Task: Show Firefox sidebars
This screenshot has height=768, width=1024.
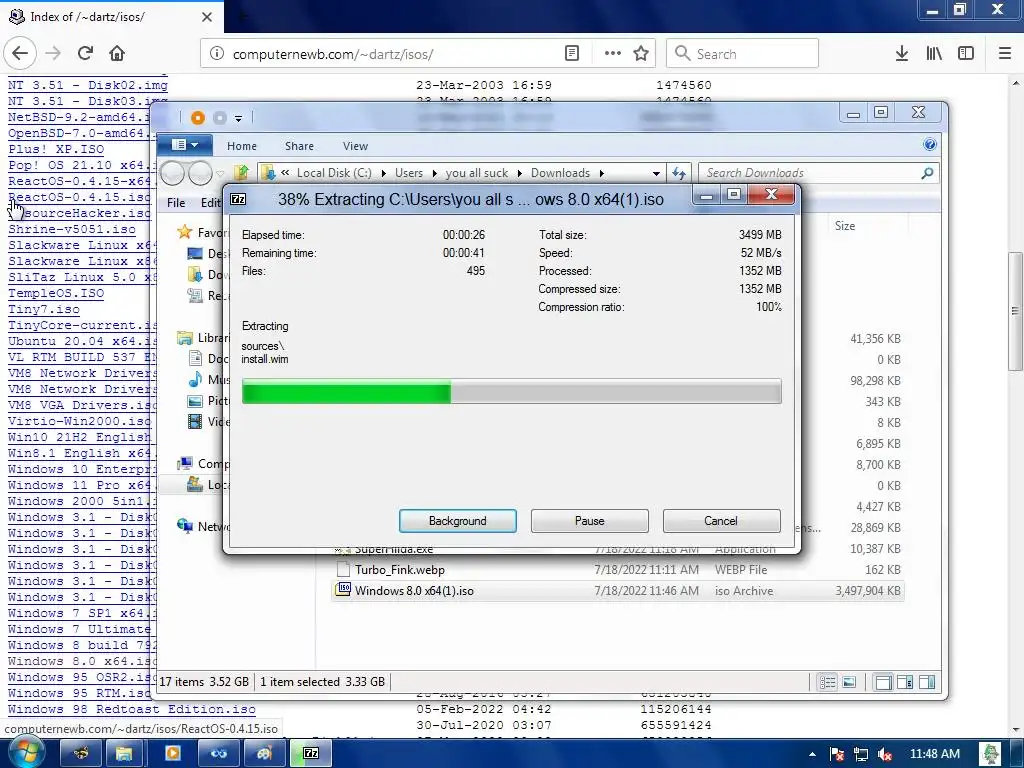Action: pyautogui.click(x=966, y=54)
